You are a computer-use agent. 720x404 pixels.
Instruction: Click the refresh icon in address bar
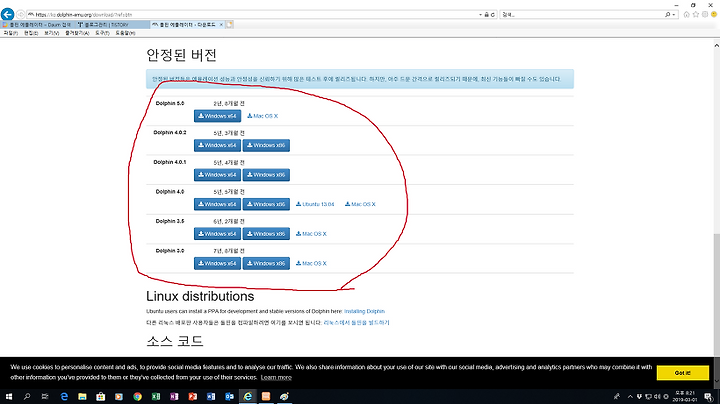[493, 15]
